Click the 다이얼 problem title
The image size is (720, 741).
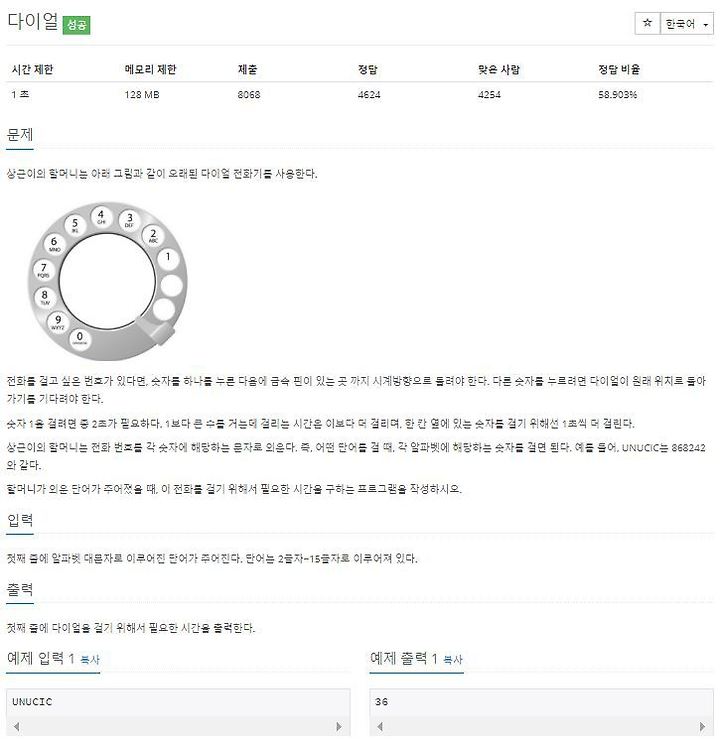coord(33,21)
